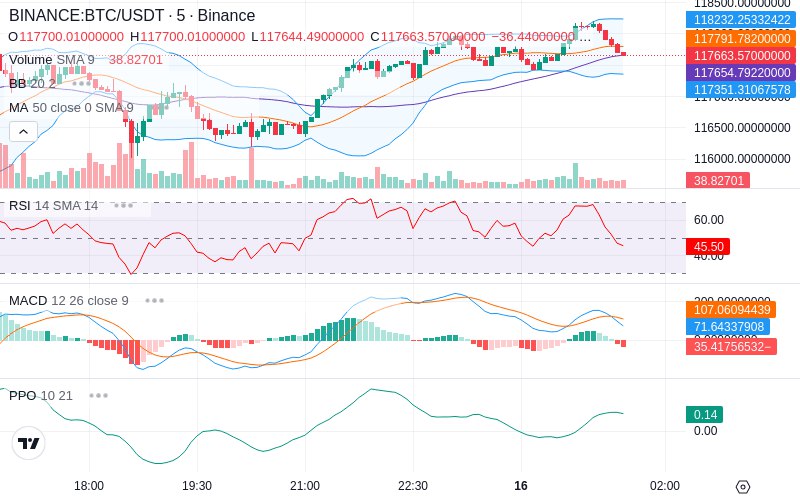Viewport: 800px width, 500px height.
Task: Click the Open value 117700.01000000 in legend
Action: (71, 37)
